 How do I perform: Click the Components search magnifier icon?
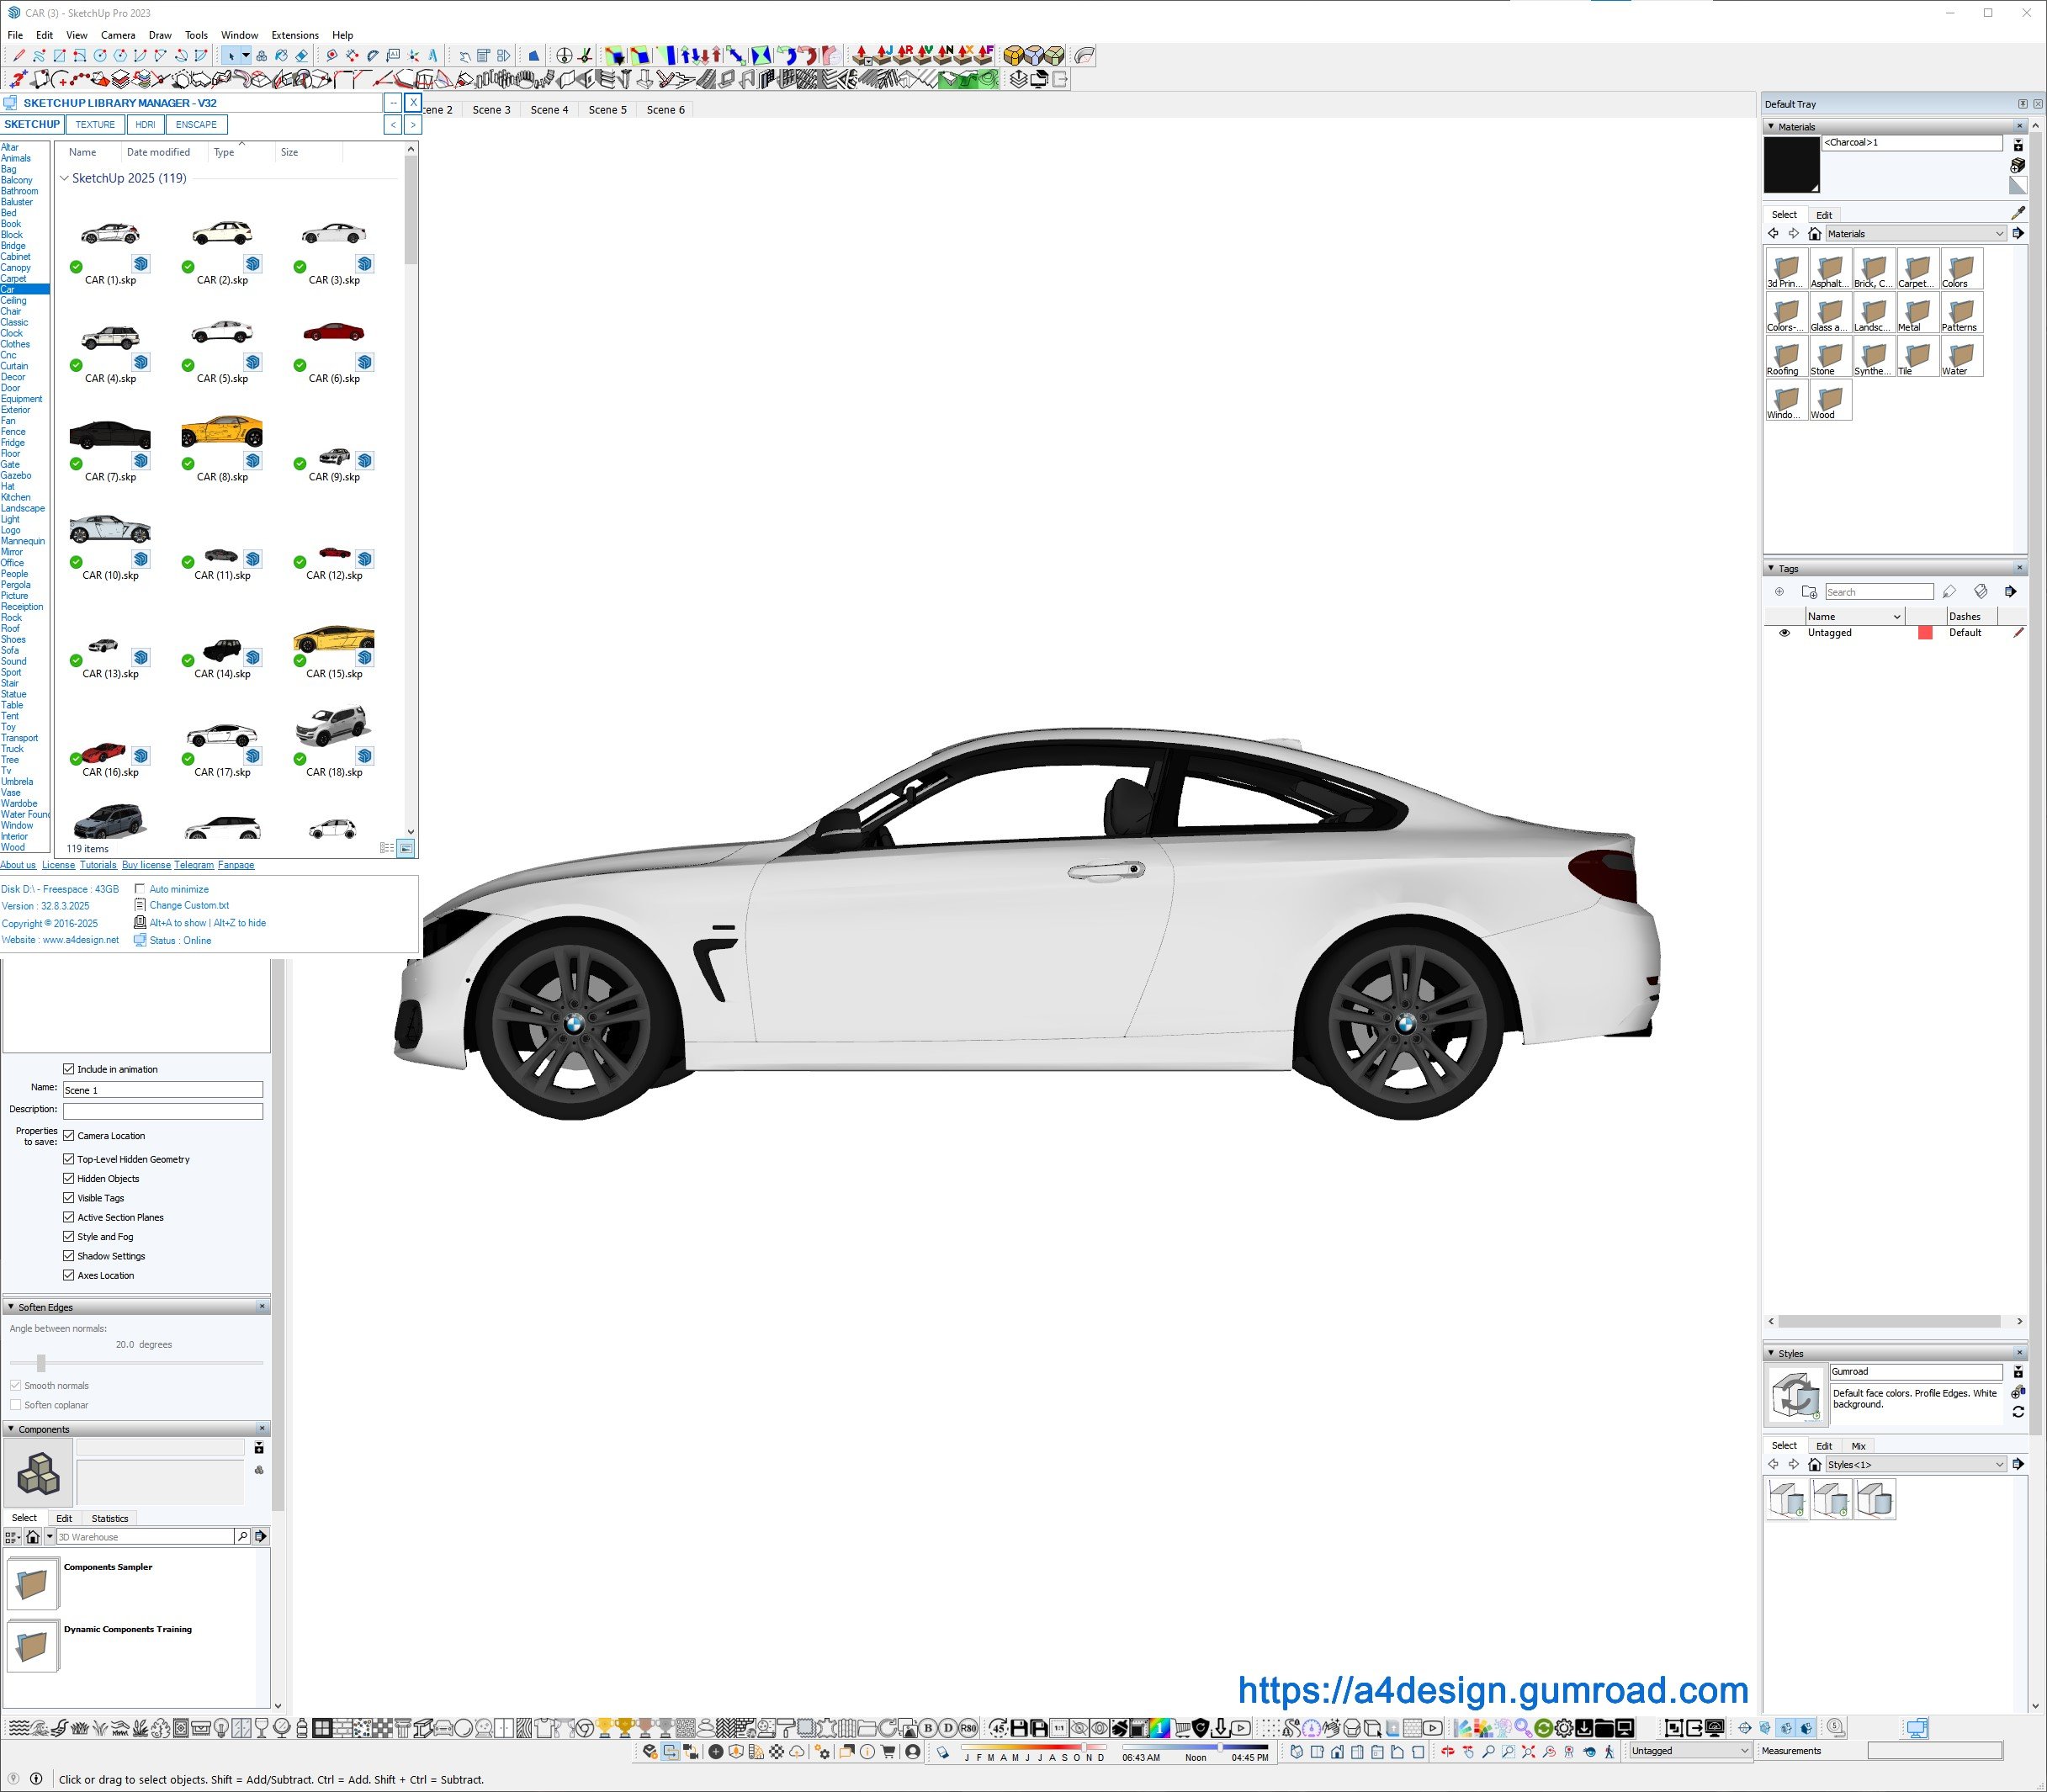(x=242, y=1536)
